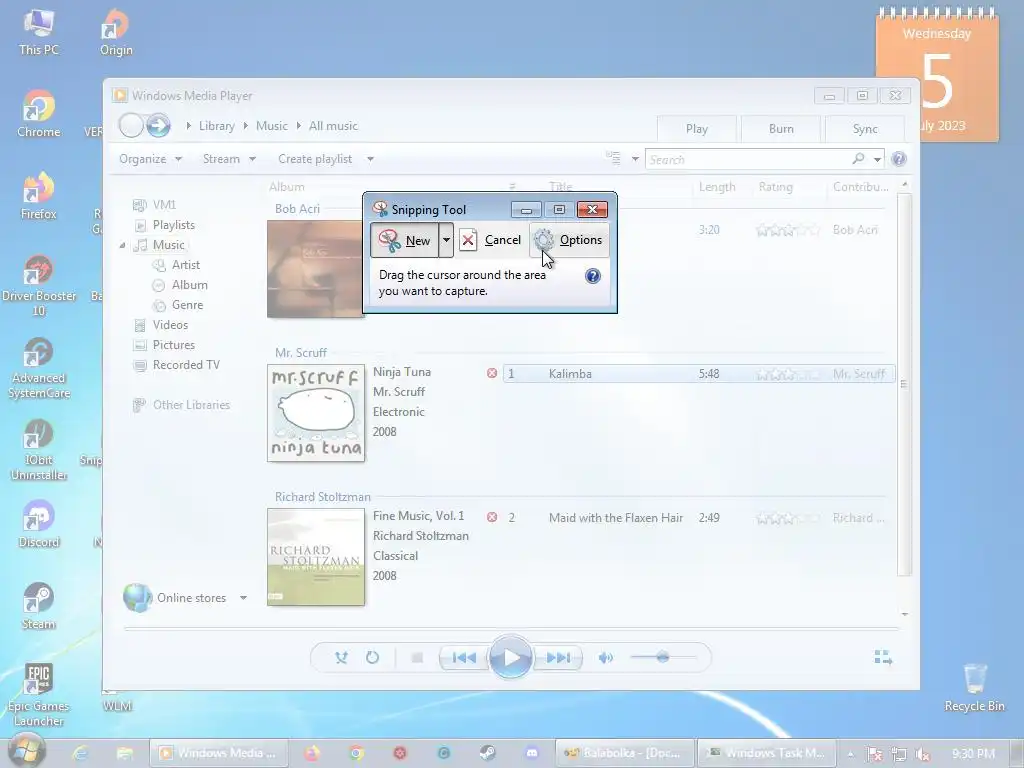Open Playlists in navigation pane
1024x768 pixels.
click(165, 225)
